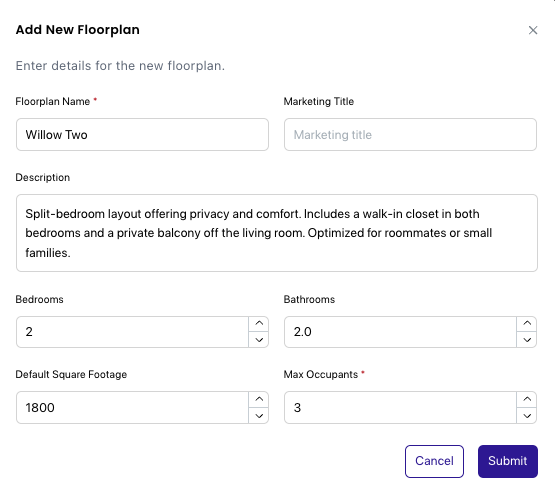Raise Max Occupants using the up arrow
Viewport: 555px width, 493px height.
527,399
